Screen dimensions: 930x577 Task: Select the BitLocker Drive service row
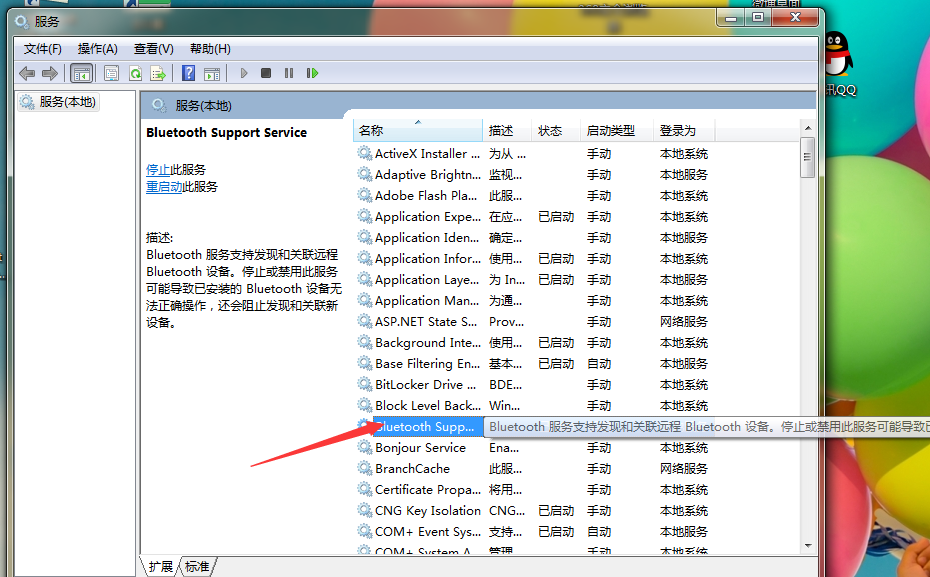534,385
